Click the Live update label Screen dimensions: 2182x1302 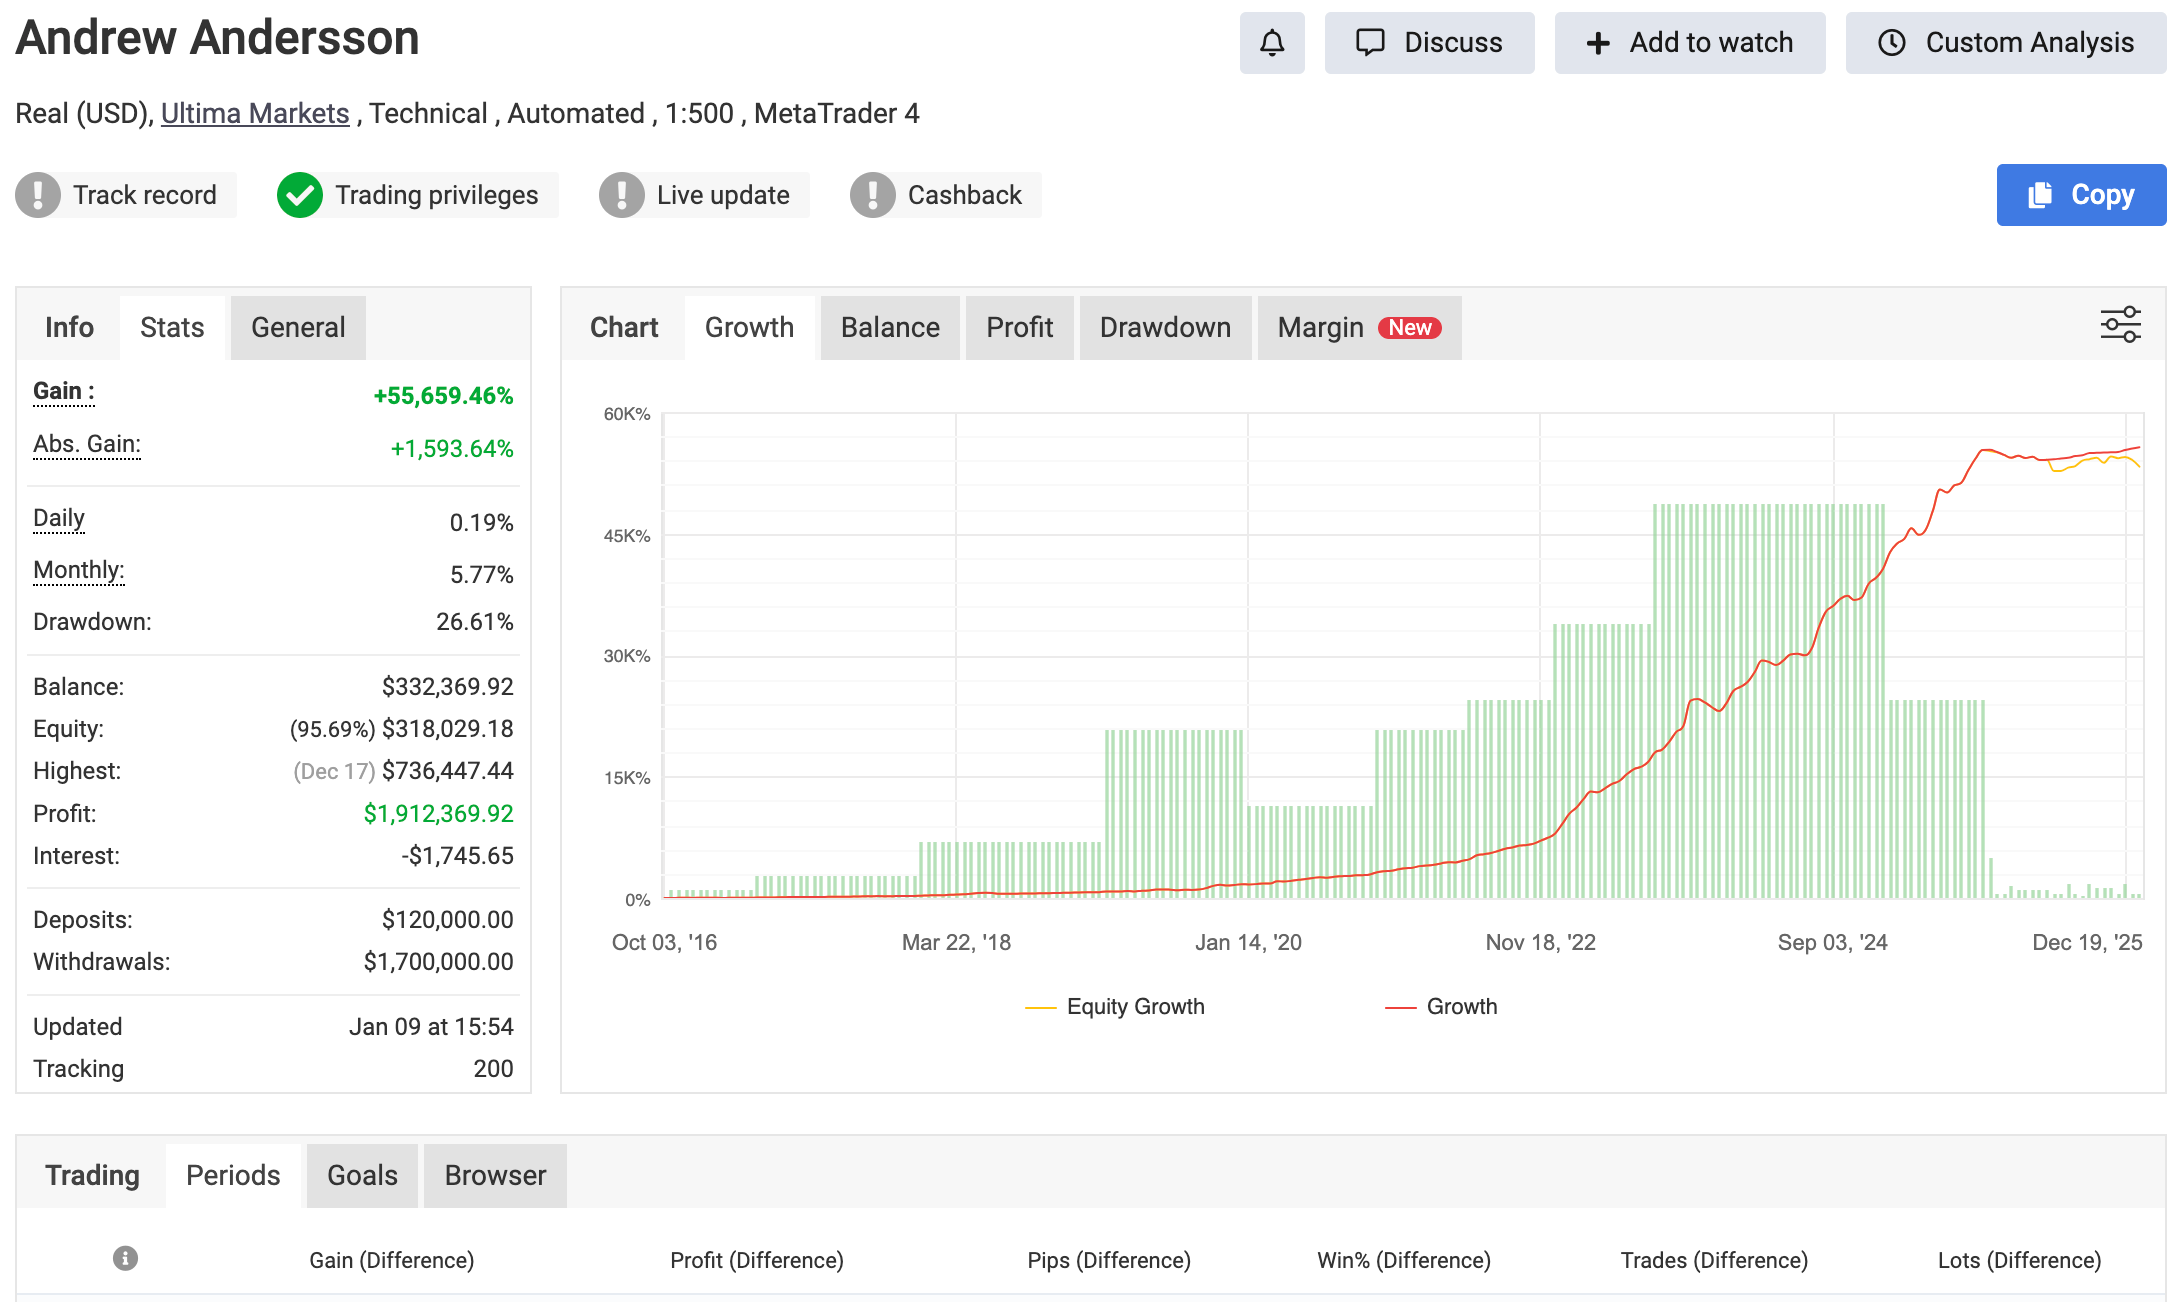pos(723,195)
